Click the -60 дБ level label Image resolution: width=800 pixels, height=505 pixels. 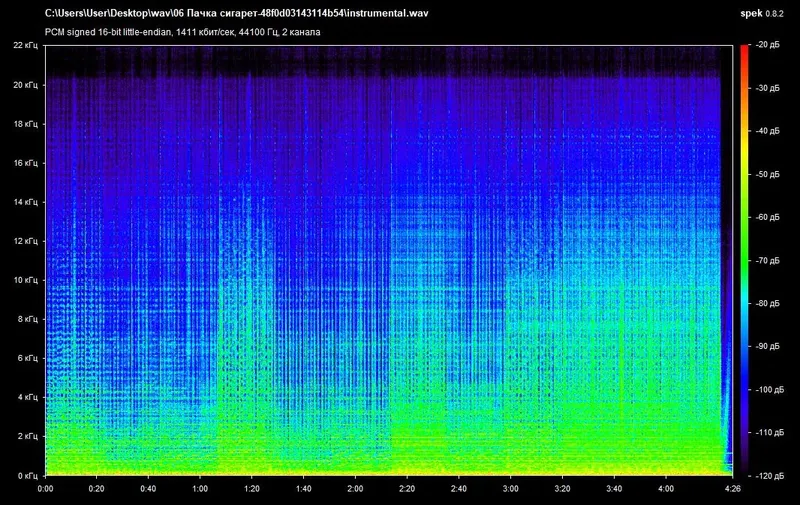point(767,217)
